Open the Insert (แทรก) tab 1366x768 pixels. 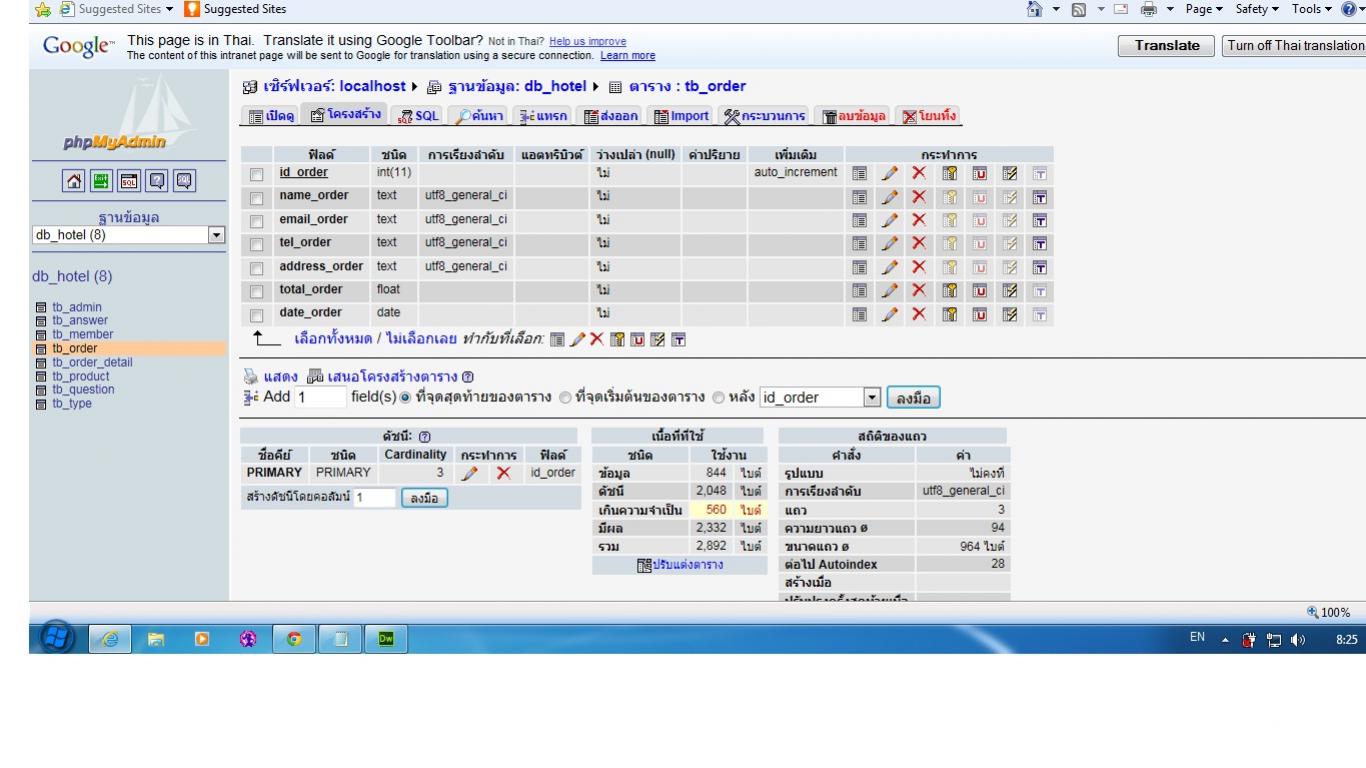tap(542, 116)
